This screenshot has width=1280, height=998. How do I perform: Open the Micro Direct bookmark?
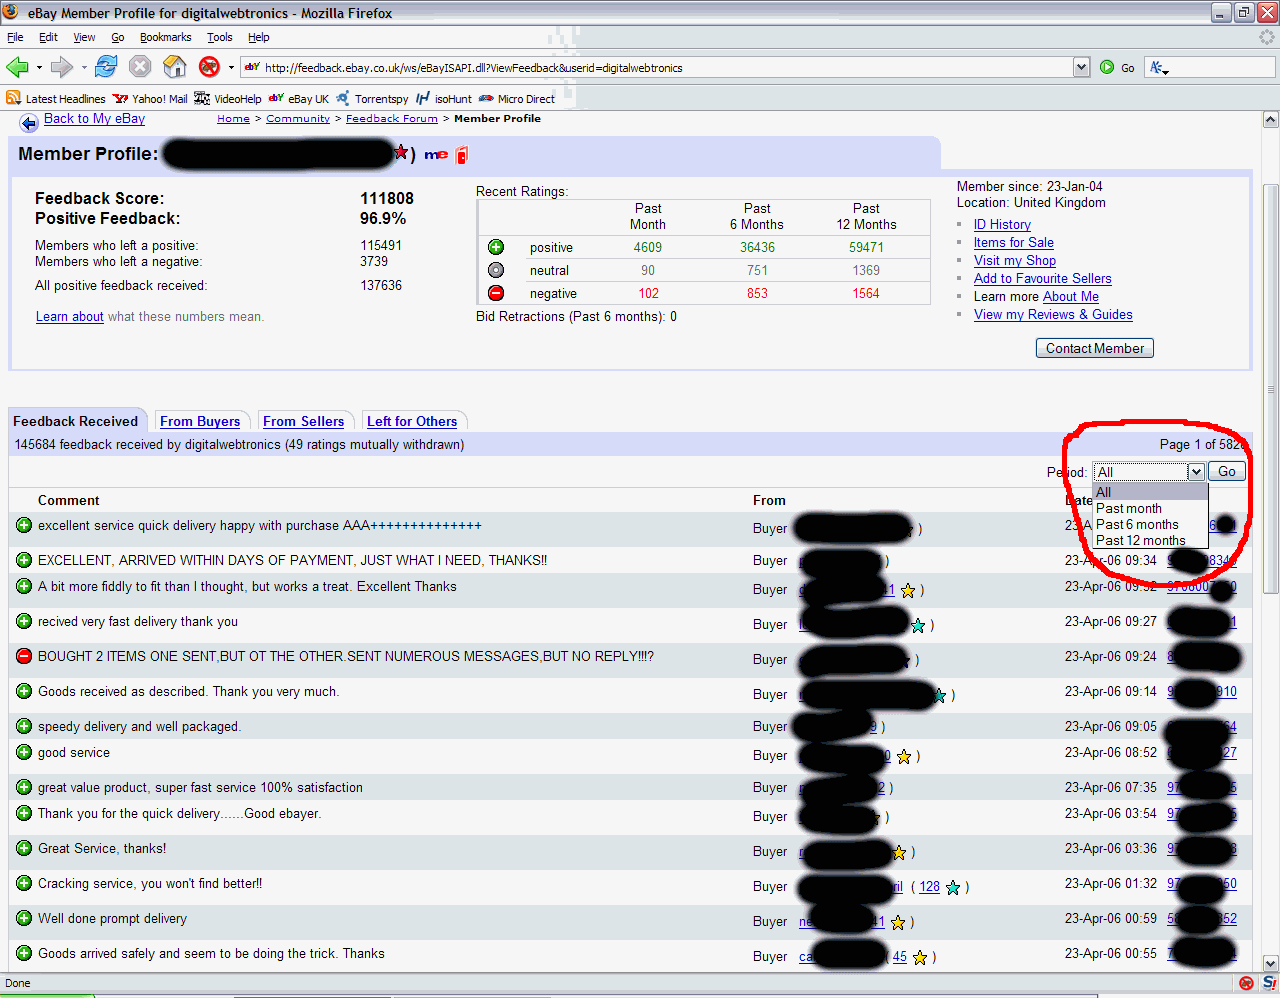(x=517, y=99)
